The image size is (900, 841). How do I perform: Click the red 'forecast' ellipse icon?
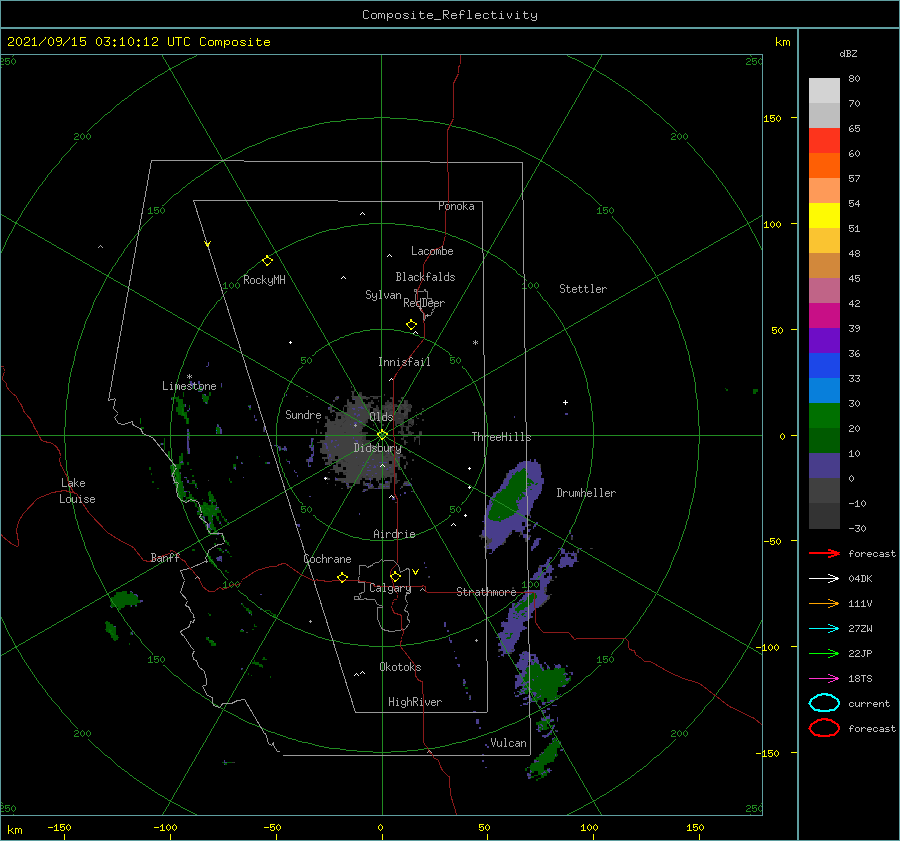pos(824,728)
